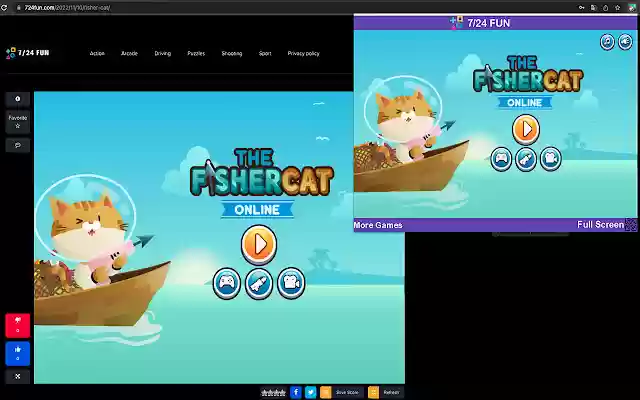Viewport: 640px width, 400px height.
Task: Click the video camera icon on the main page game
Action: click(x=291, y=283)
